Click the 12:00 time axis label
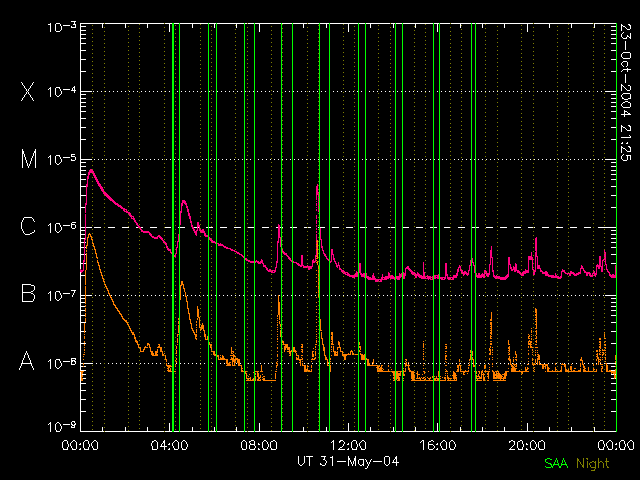640x480 pixels. [x=348, y=445]
